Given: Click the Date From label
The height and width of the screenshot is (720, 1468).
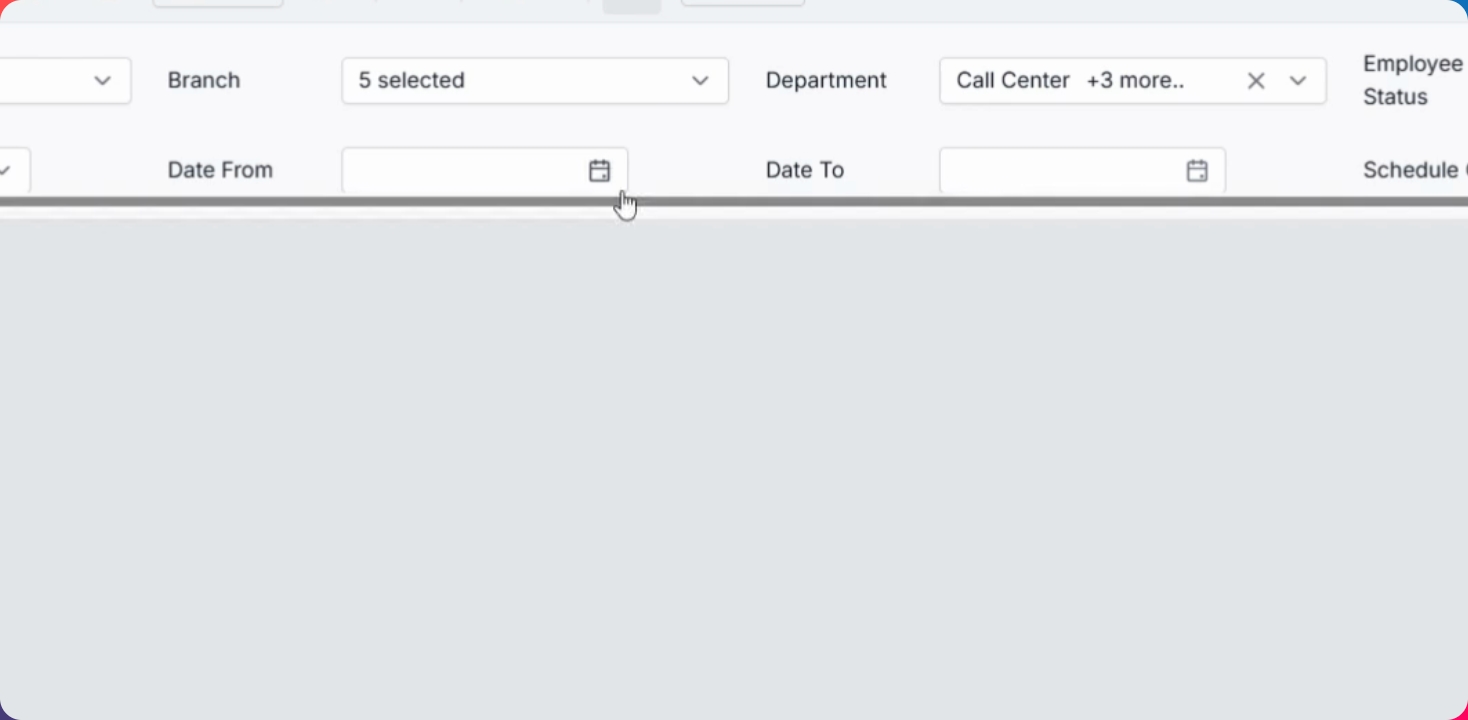Looking at the screenshot, I should coord(220,170).
